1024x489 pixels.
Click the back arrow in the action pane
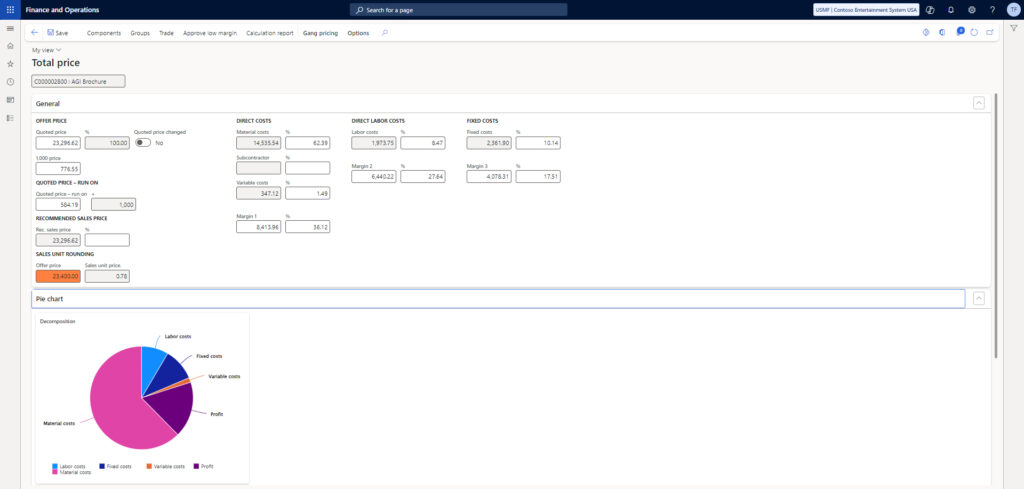[35, 33]
